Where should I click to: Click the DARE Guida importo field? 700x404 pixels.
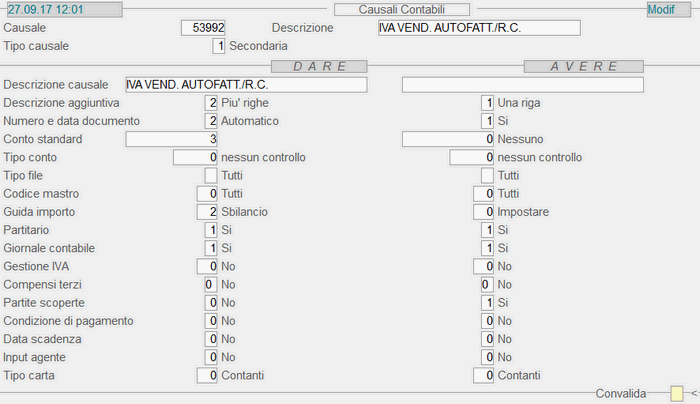coord(207,212)
